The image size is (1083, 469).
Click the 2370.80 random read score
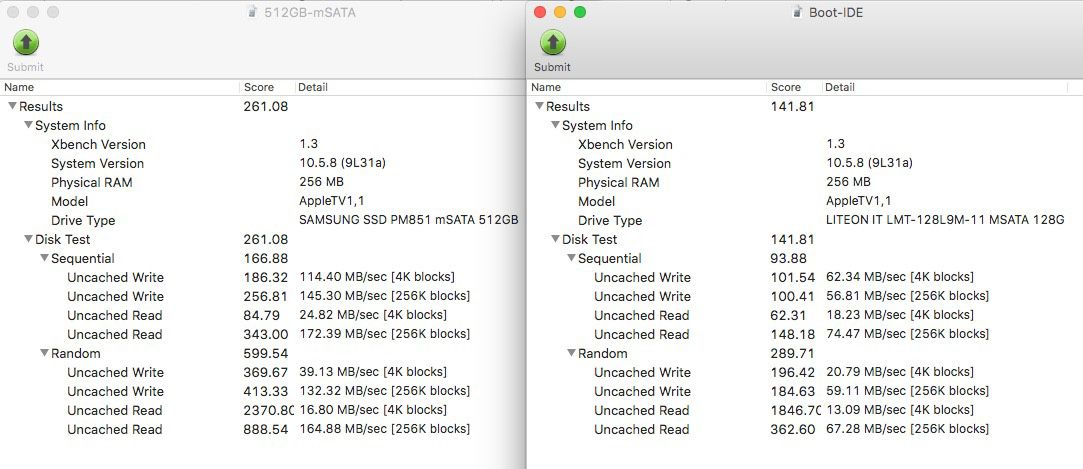coord(269,410)
